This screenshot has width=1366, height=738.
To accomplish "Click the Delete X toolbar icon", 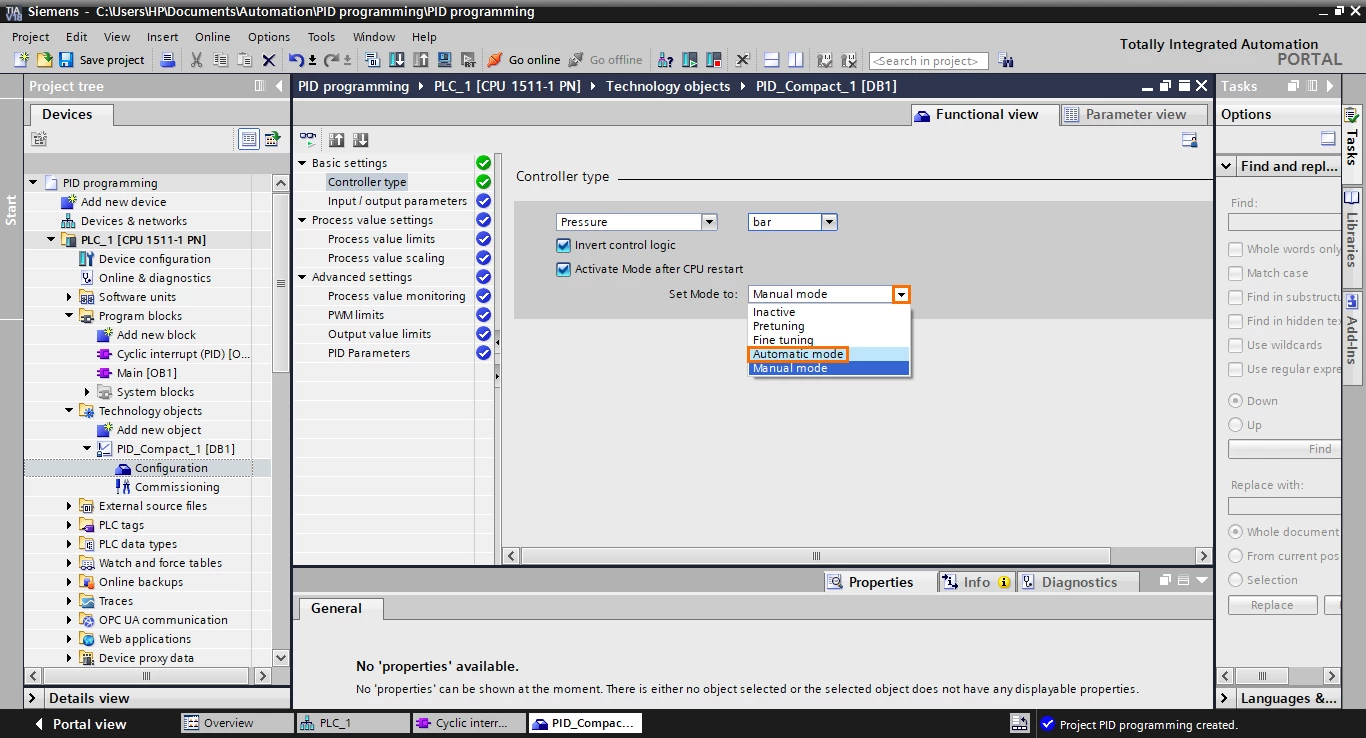I will (269, 60).
